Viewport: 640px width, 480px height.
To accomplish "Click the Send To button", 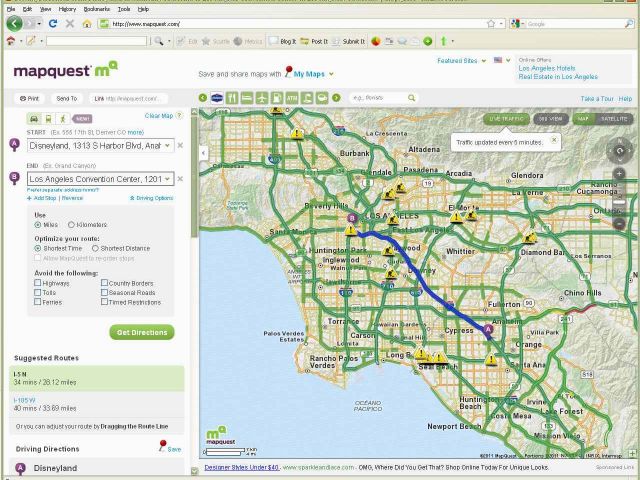I will click(x=67, y=98).
